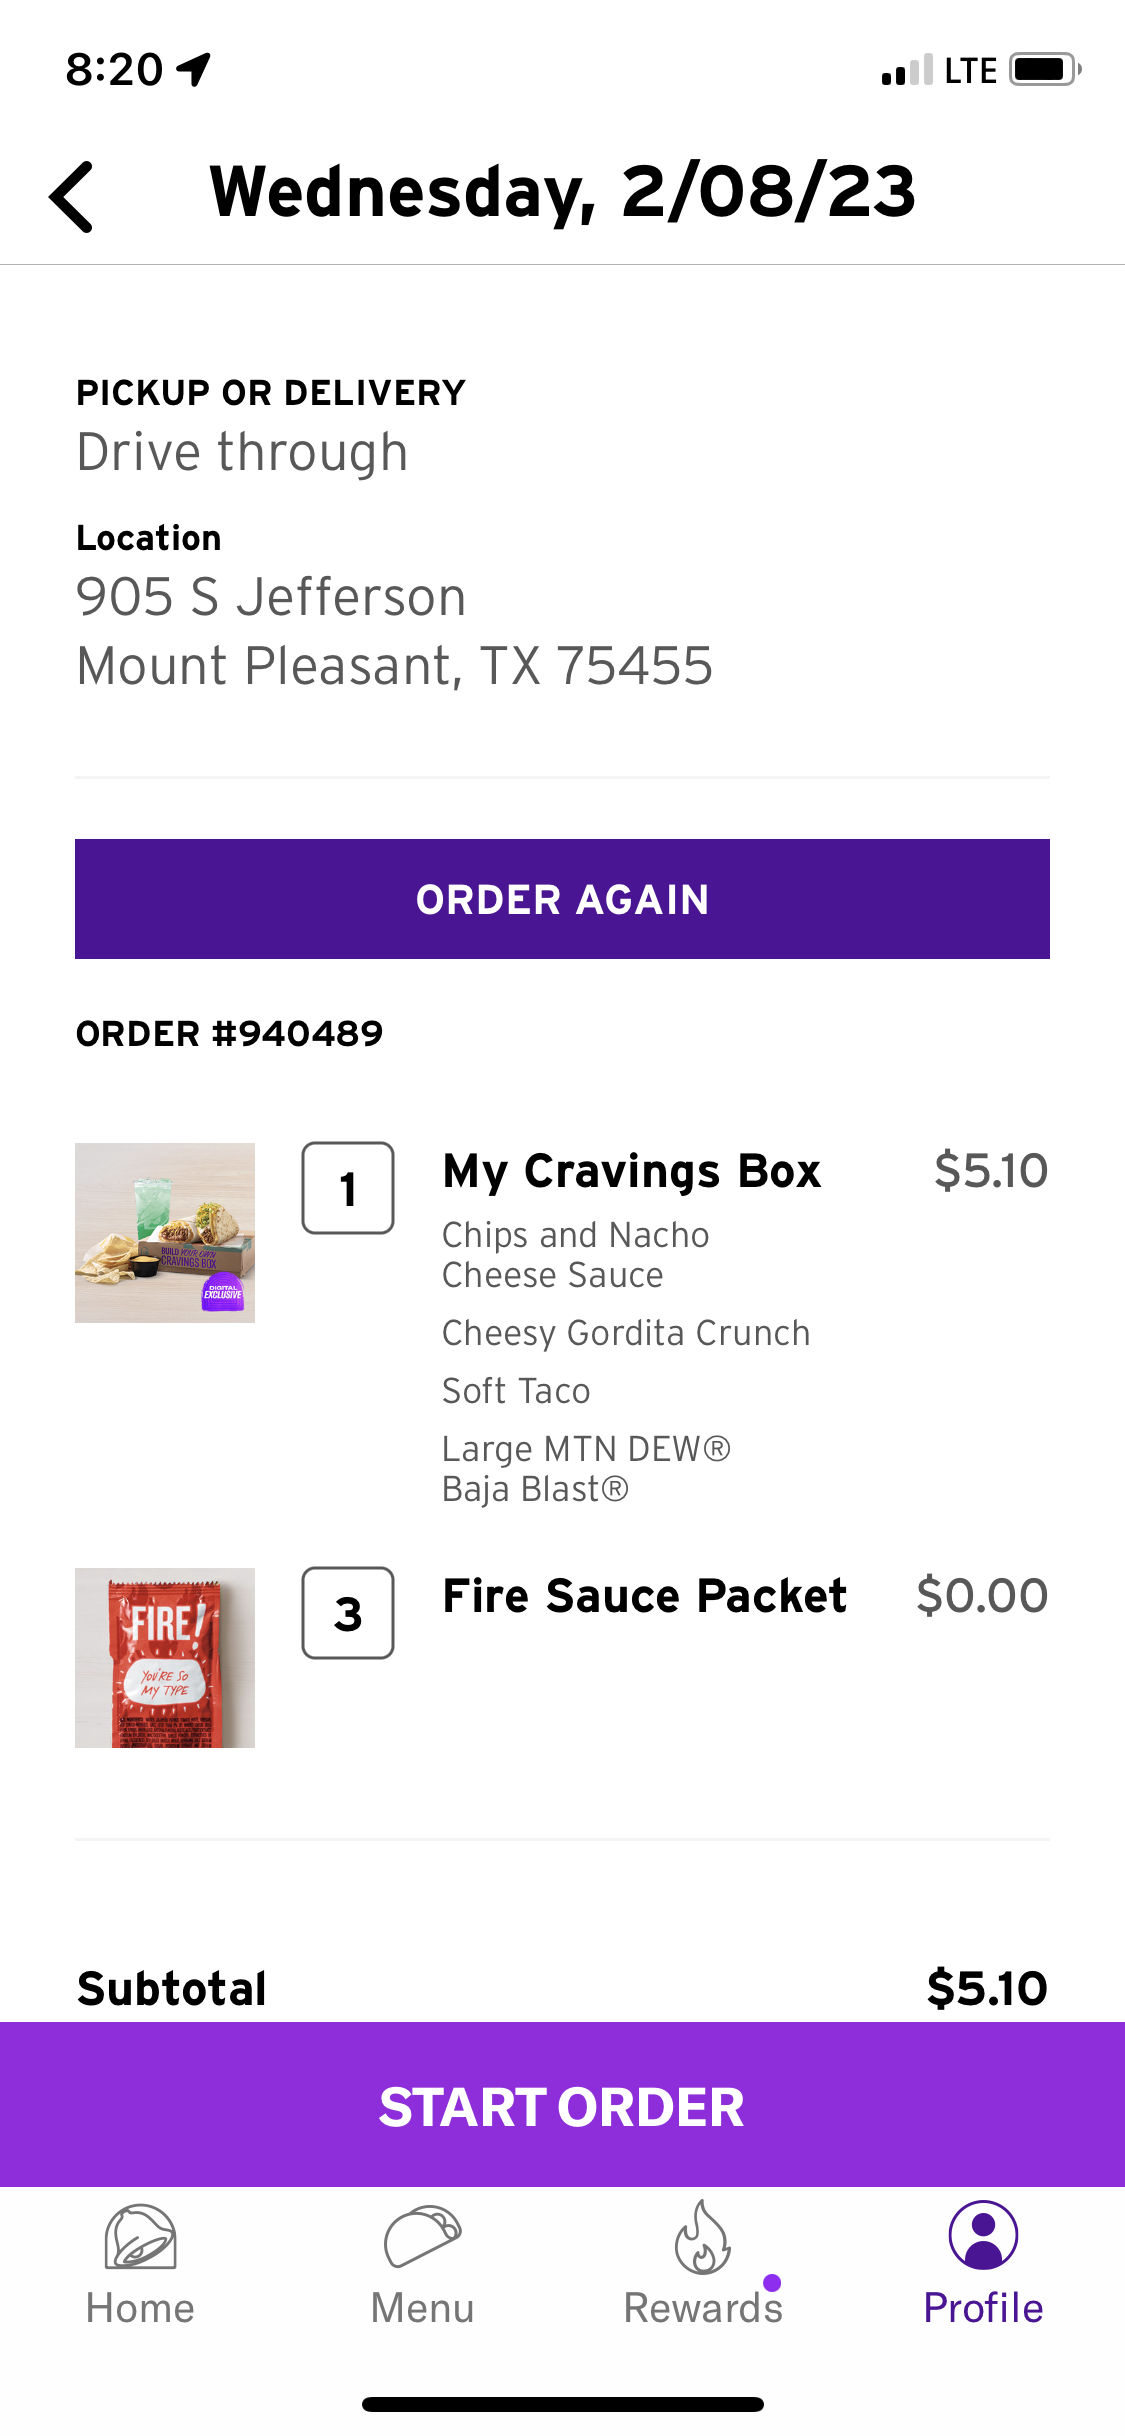This screenshot has width=1125, height=2436.
Task: Select the Profile person icon
Action: pos(983,2236)
